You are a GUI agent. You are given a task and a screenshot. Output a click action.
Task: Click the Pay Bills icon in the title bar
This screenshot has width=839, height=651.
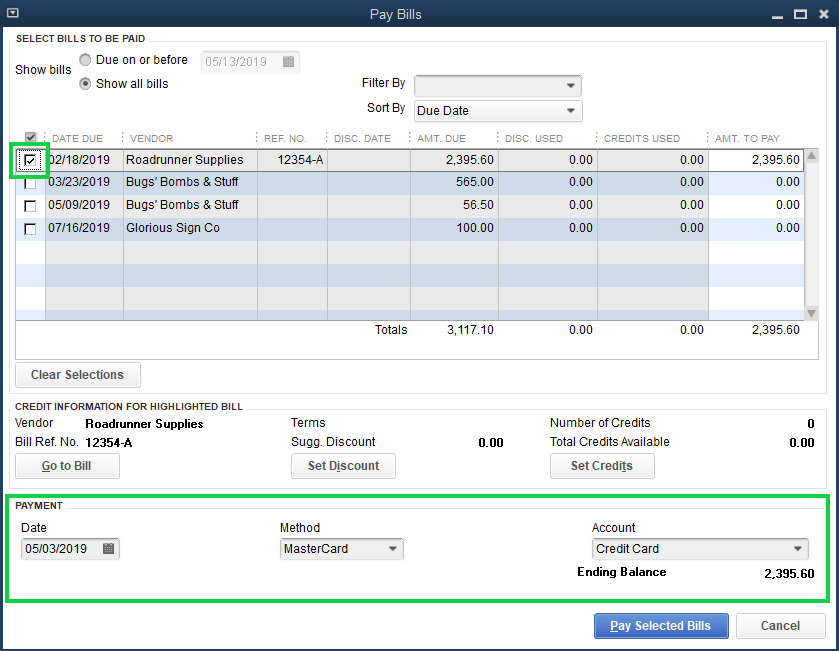coord(13,13)
